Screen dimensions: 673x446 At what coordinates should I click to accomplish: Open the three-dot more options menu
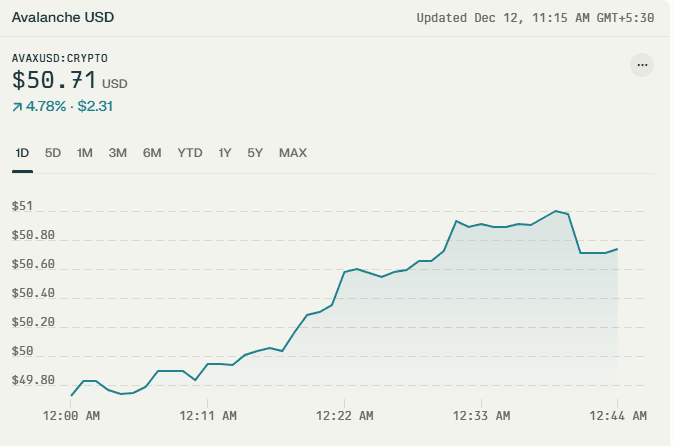(x=642, y=65)
